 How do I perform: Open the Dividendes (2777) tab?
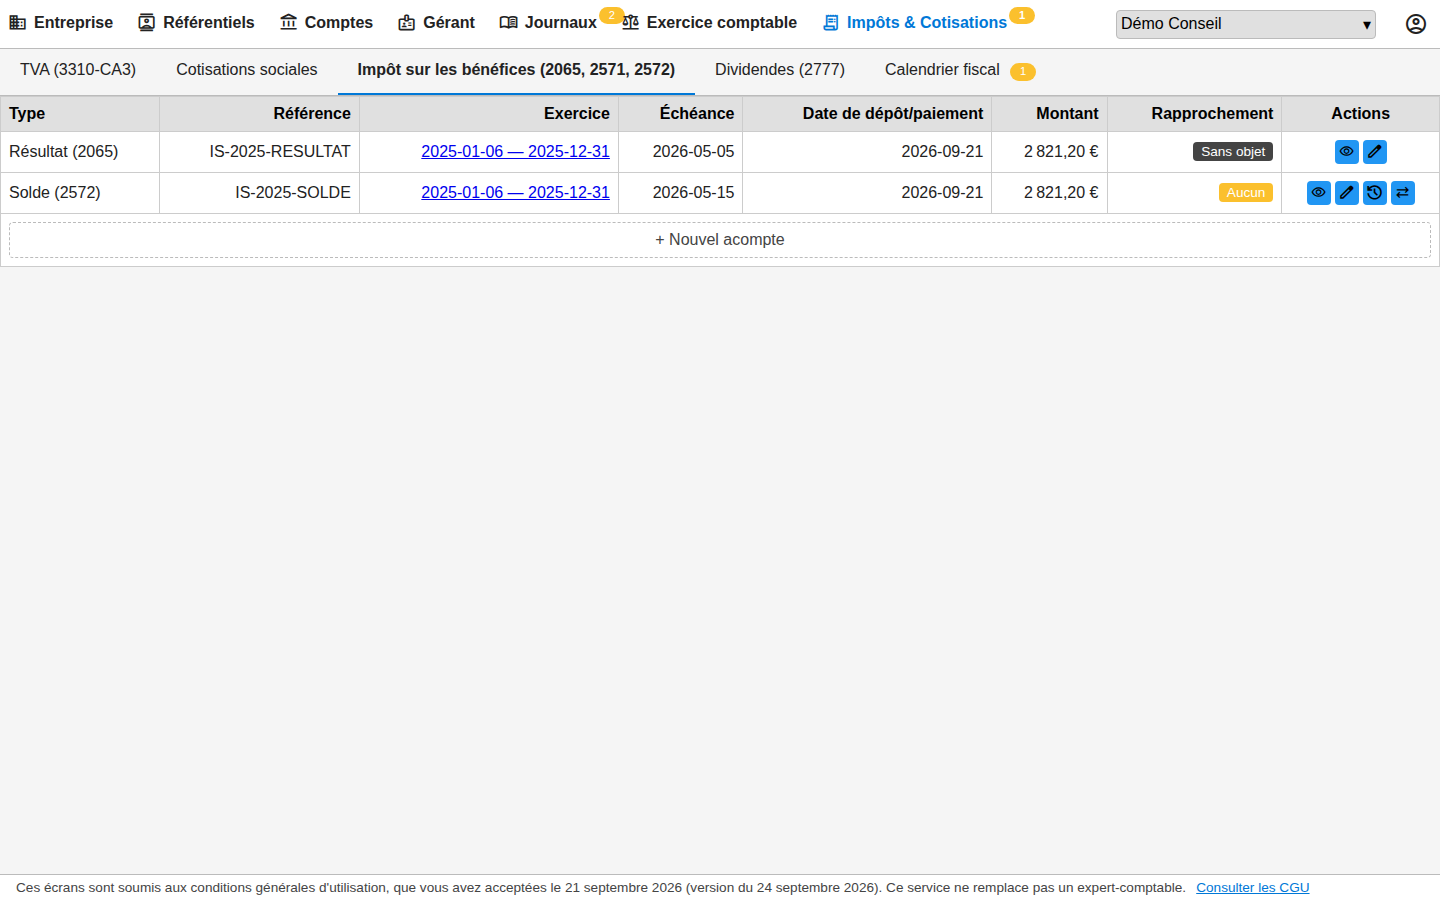(780, 70)
